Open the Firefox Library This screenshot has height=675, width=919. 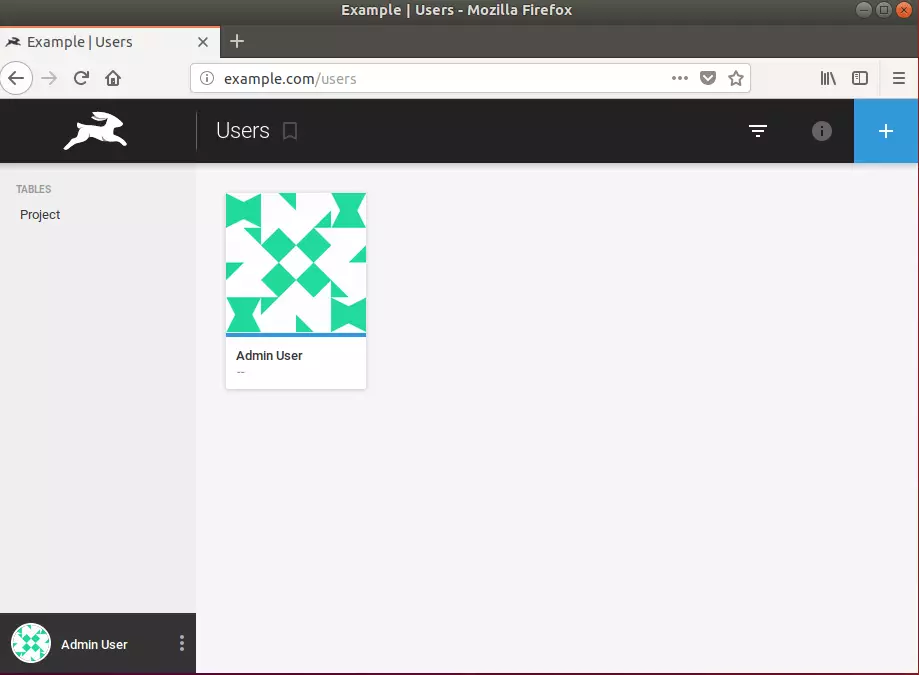[x=828, y=78]
